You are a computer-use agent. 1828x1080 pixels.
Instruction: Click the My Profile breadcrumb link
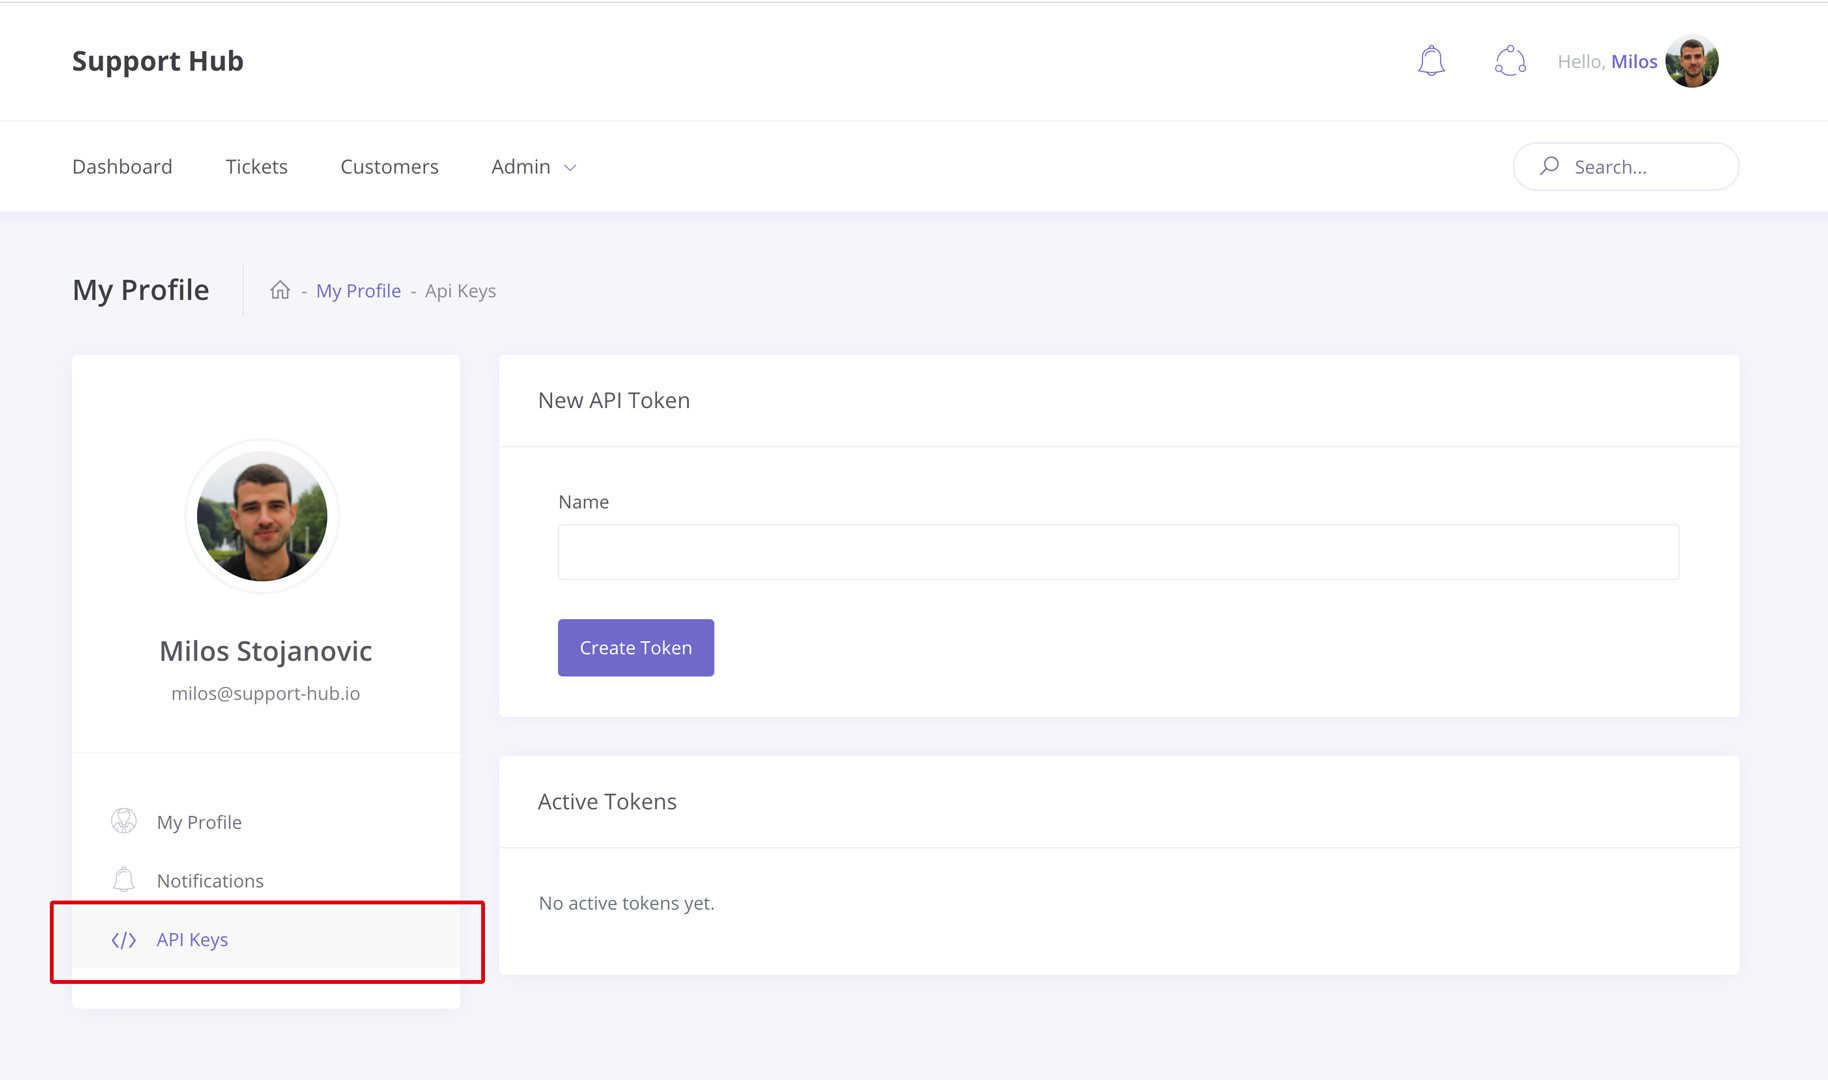pyautogui.click(x=358, y=291)
